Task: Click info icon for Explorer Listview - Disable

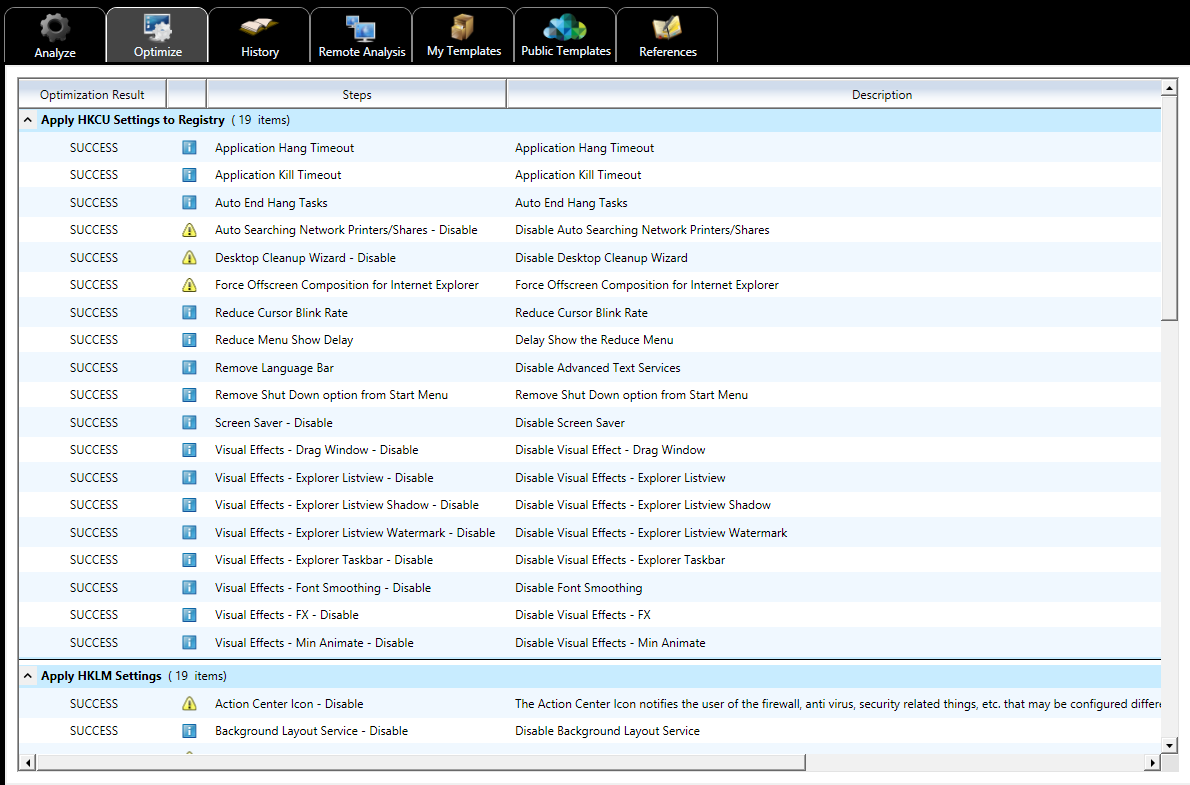Action: 189,478
